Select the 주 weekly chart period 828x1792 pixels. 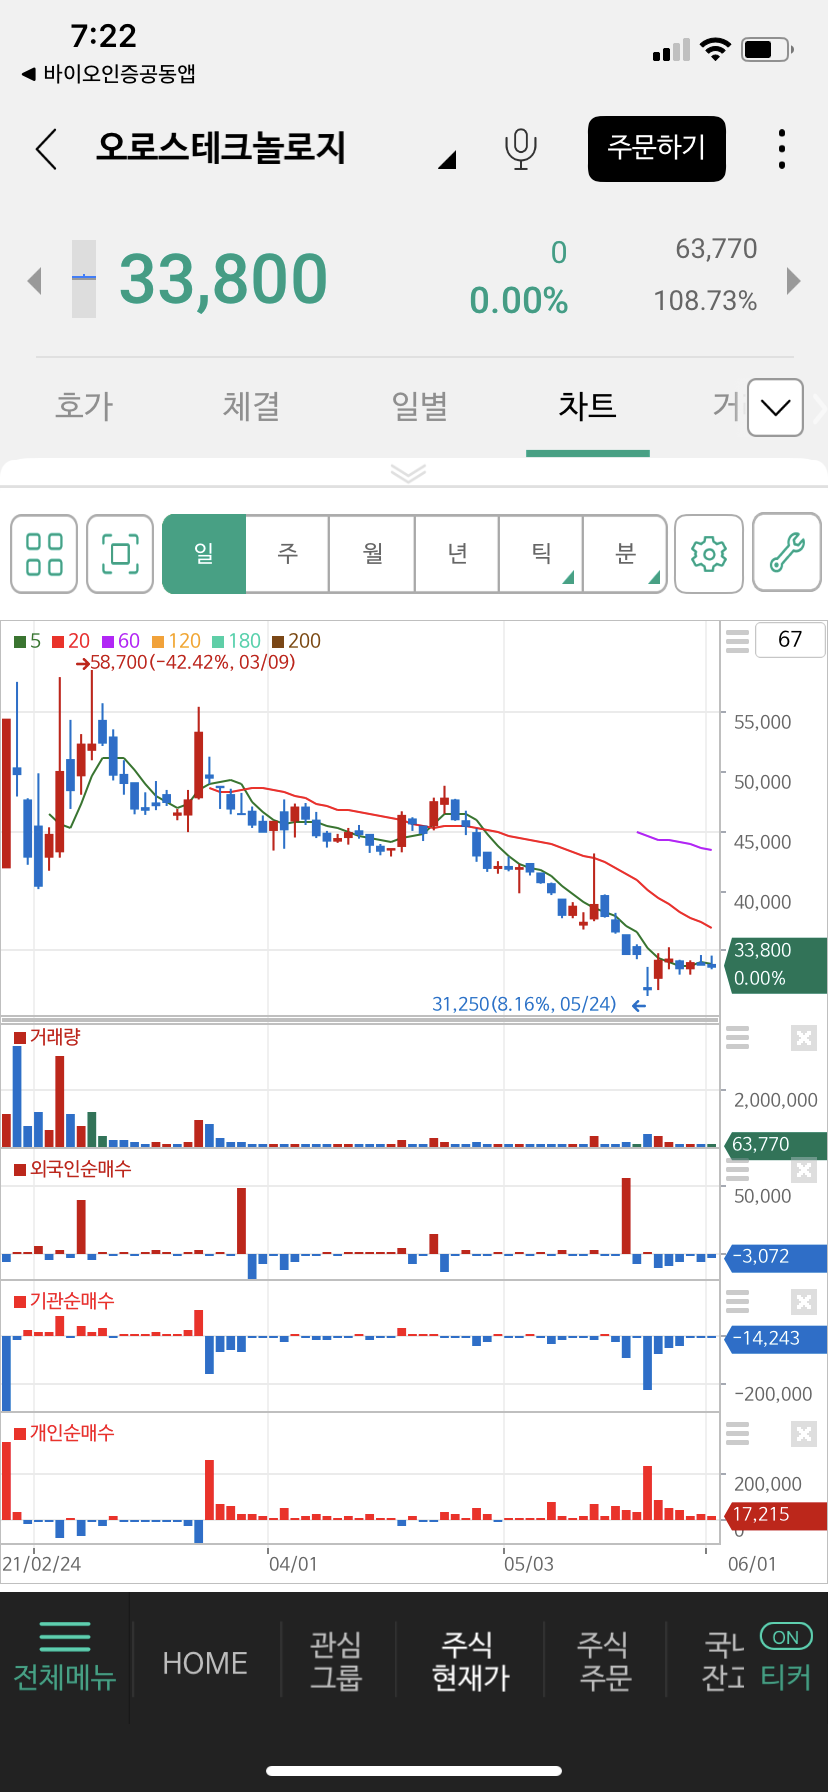[x=288, y=554]
